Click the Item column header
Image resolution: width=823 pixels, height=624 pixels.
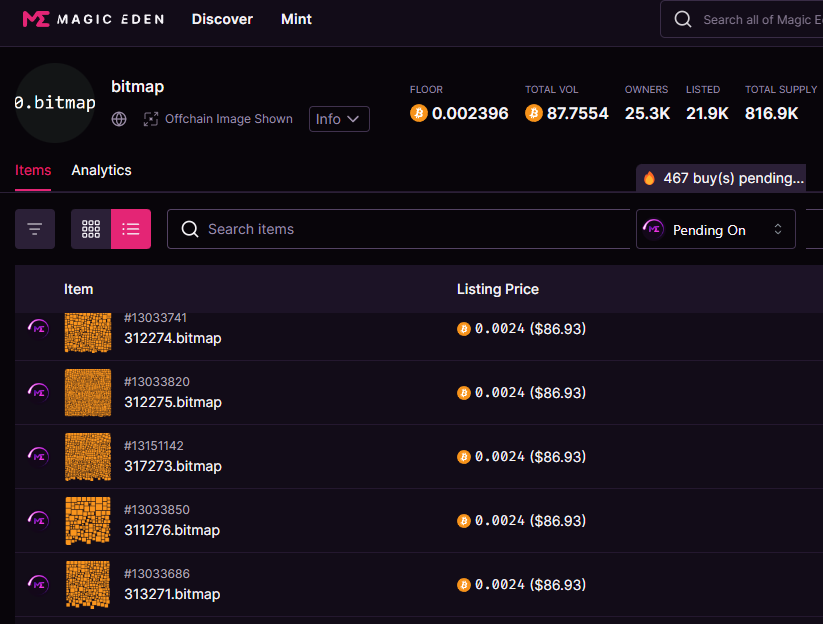[79, 289]
